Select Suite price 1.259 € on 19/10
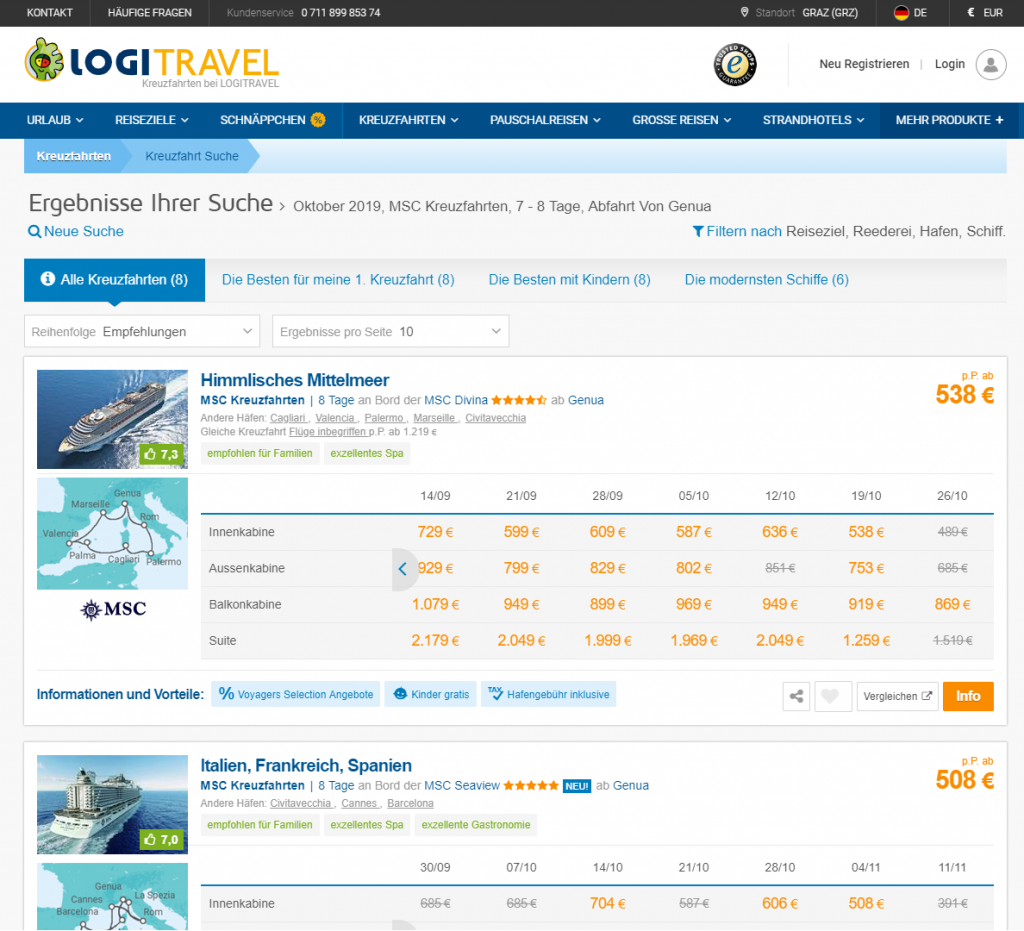Viewport: 1024px width, 931px height. pos(866,640)
